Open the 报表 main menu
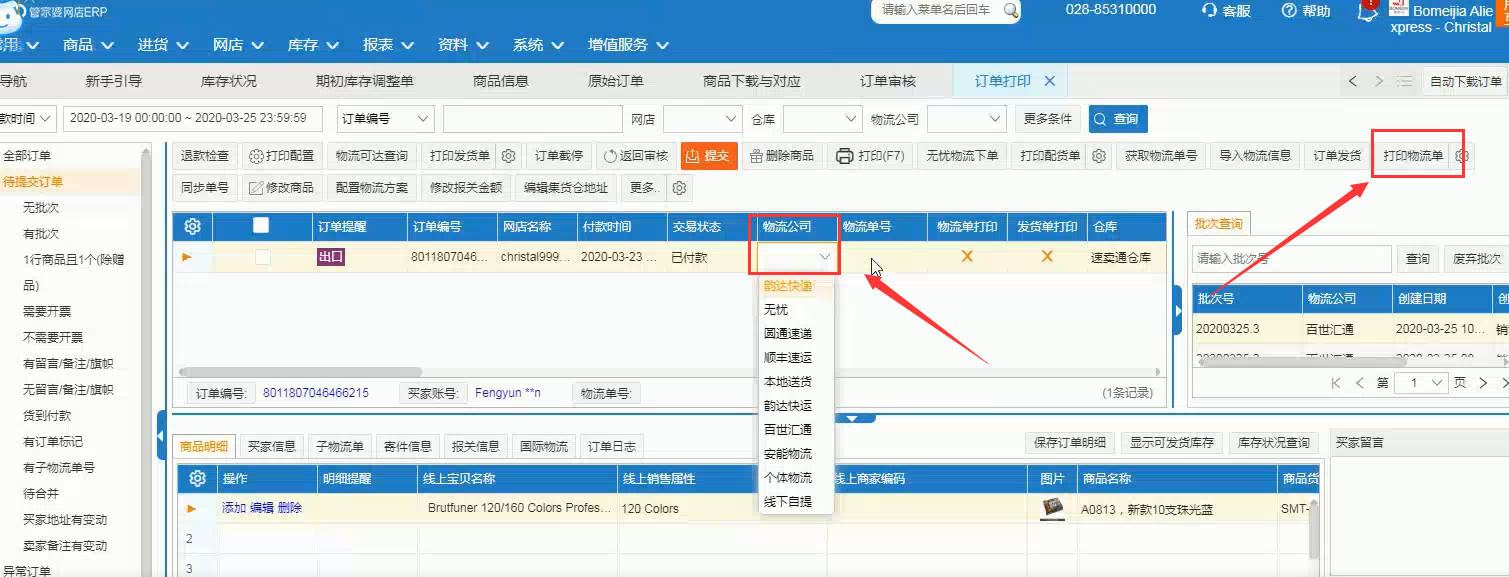1509x577 pixels. [387, 45]
